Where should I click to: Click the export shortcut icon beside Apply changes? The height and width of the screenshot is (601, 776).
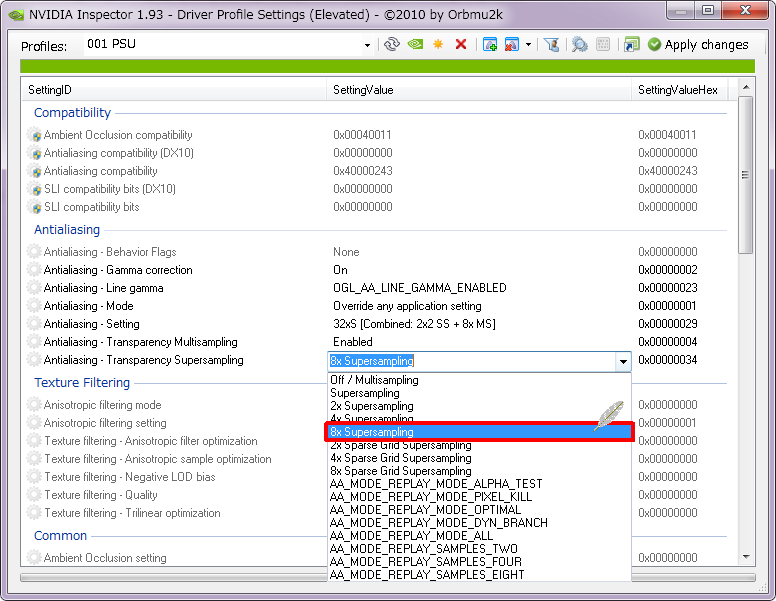click(x=631, y=45)
